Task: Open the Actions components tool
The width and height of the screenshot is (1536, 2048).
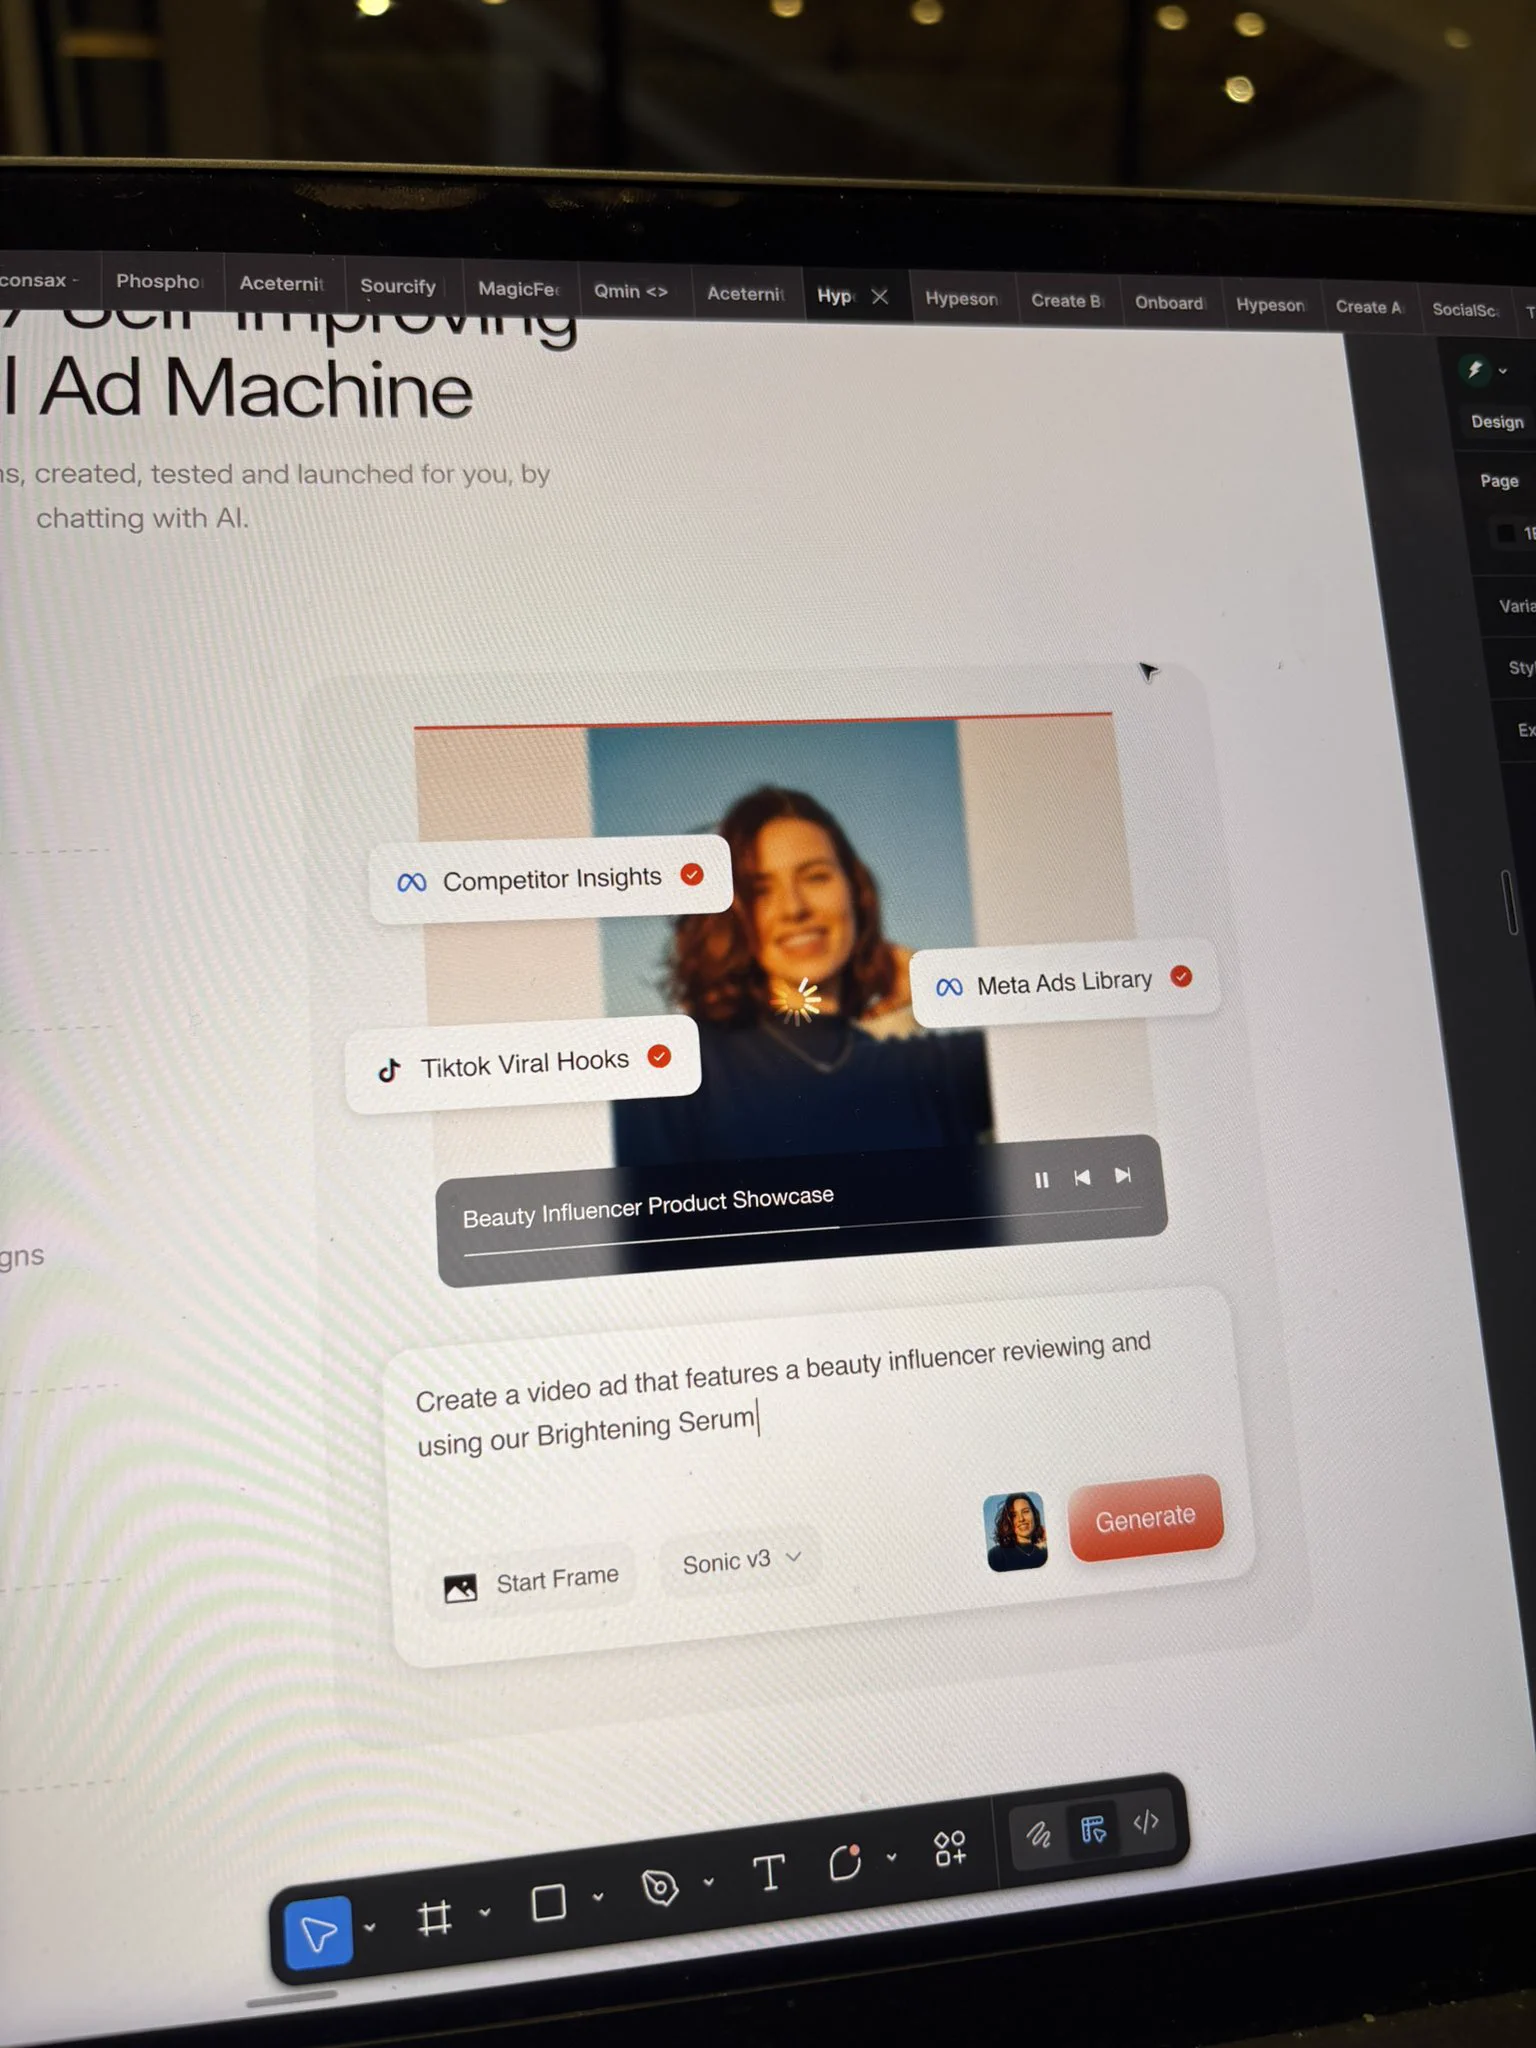Action: point(950,1848)
